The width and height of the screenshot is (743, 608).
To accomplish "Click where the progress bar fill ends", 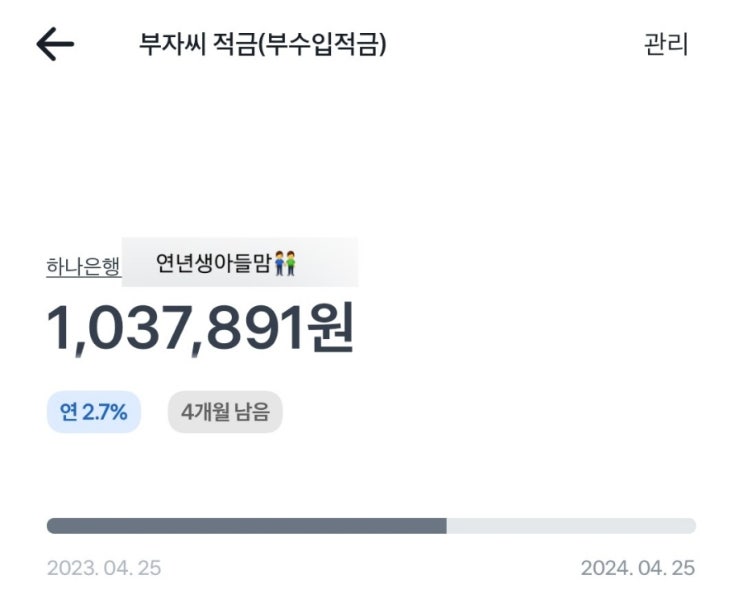I will coord(446,526).
